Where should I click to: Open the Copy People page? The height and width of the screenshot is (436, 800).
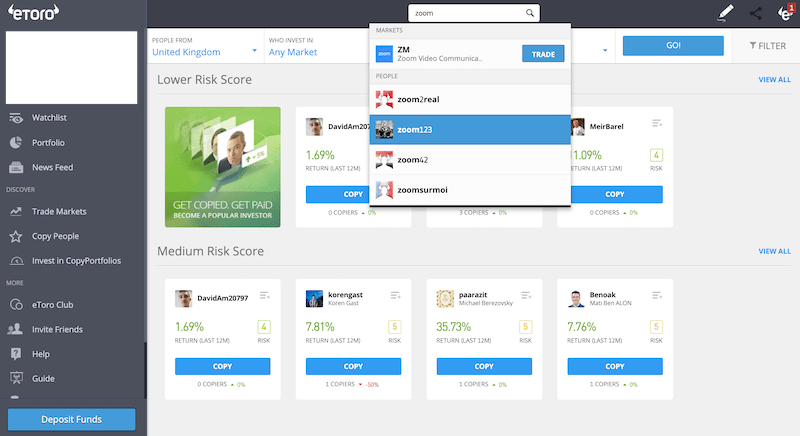55,236
